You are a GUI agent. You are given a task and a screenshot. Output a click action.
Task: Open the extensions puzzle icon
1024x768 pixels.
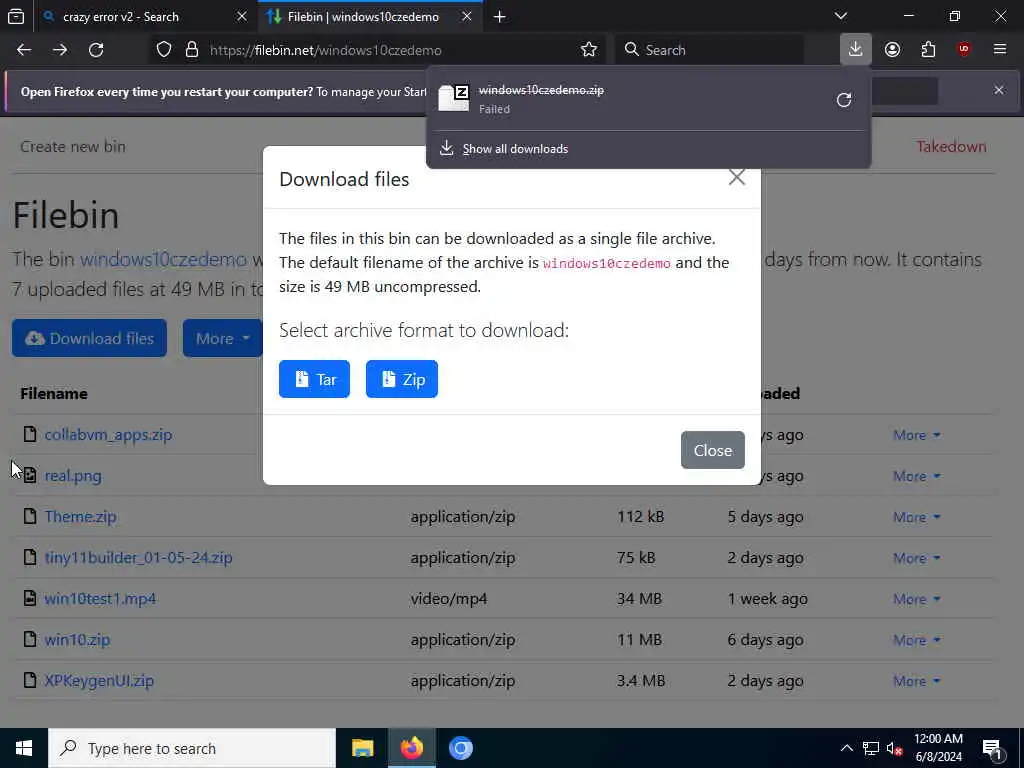tap(928, 50)
